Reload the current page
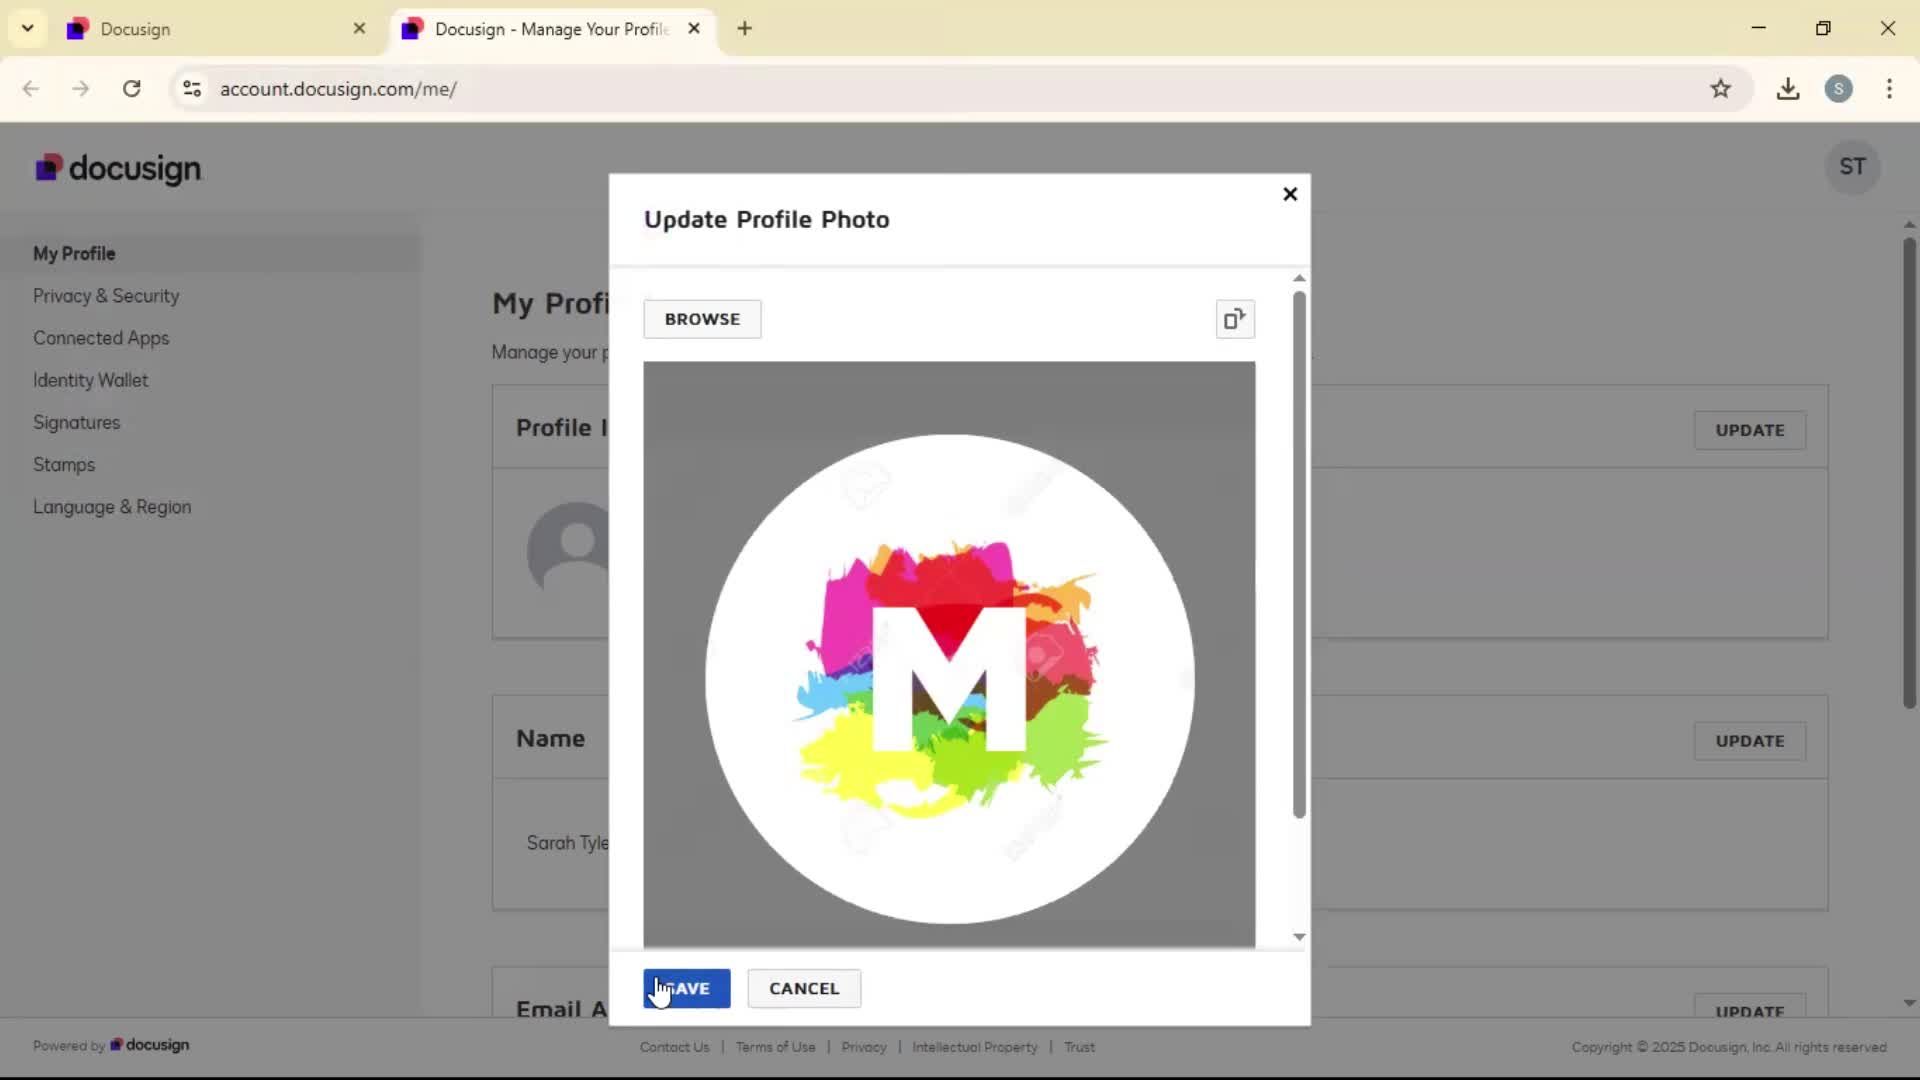Screen dimensions: 1920x1080 pyautogui.click(x=132, y=89)
